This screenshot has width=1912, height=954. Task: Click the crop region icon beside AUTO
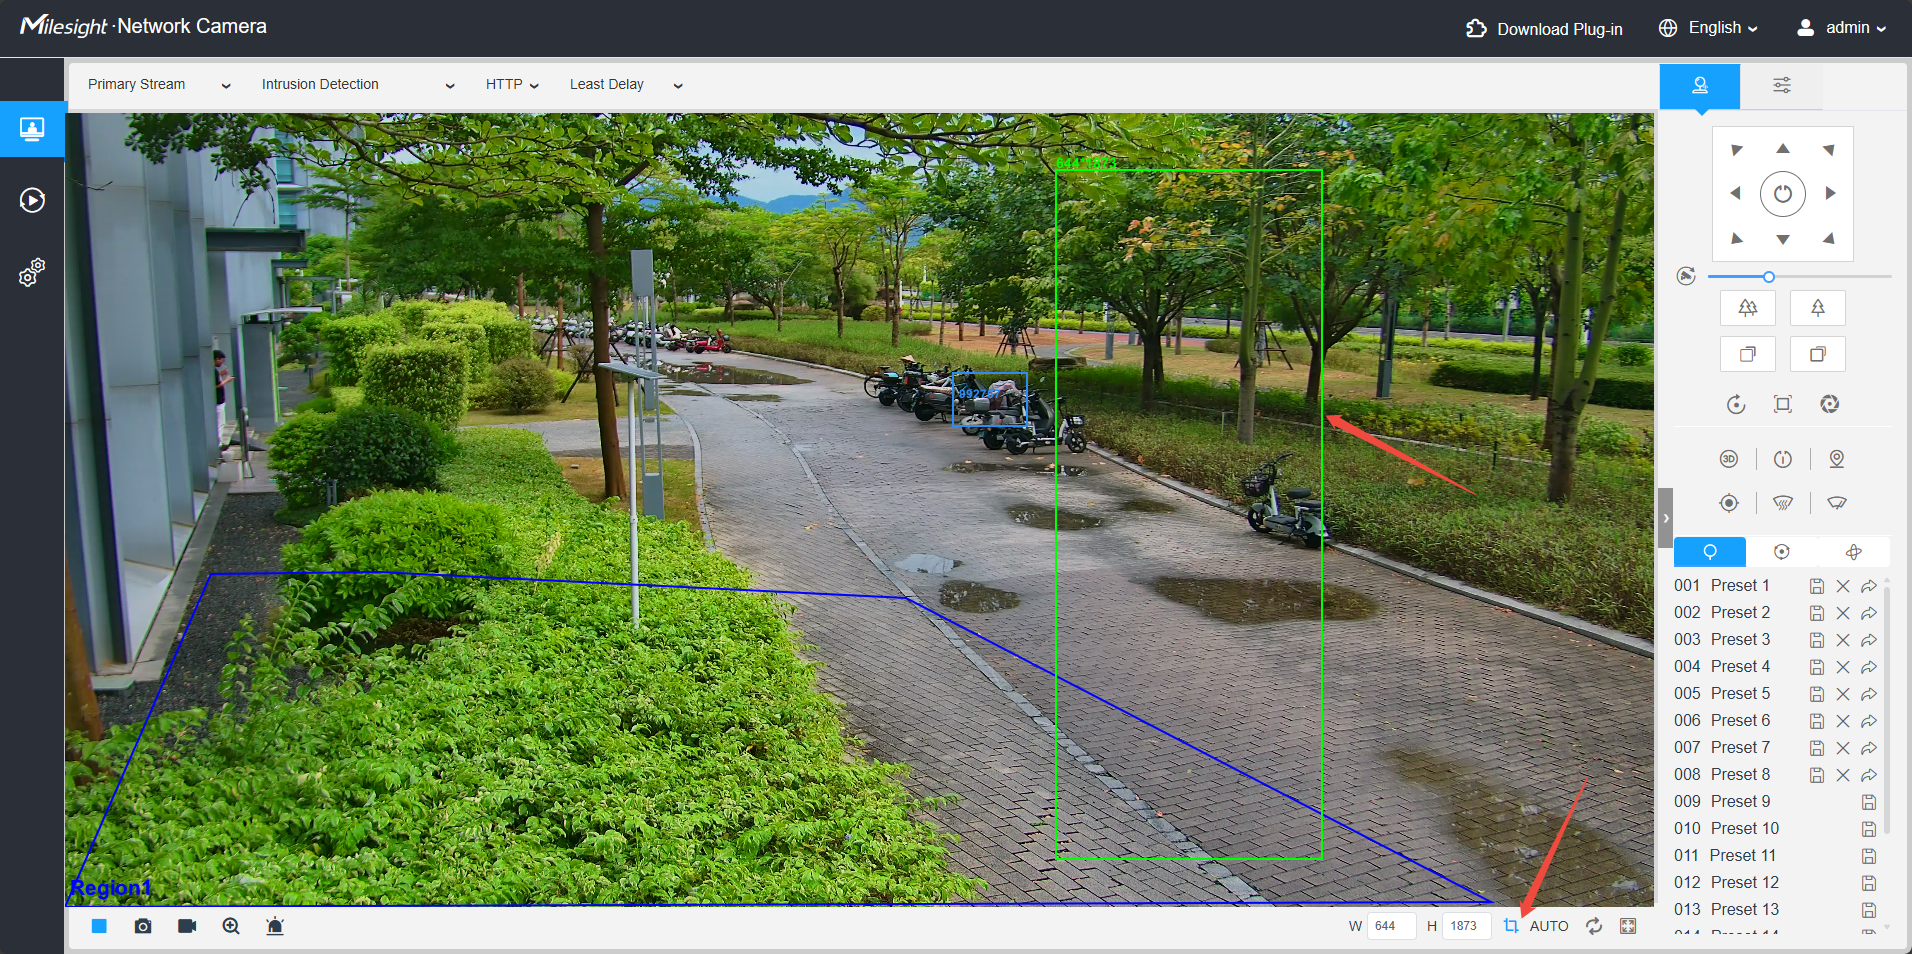[x=1511, y=926]
